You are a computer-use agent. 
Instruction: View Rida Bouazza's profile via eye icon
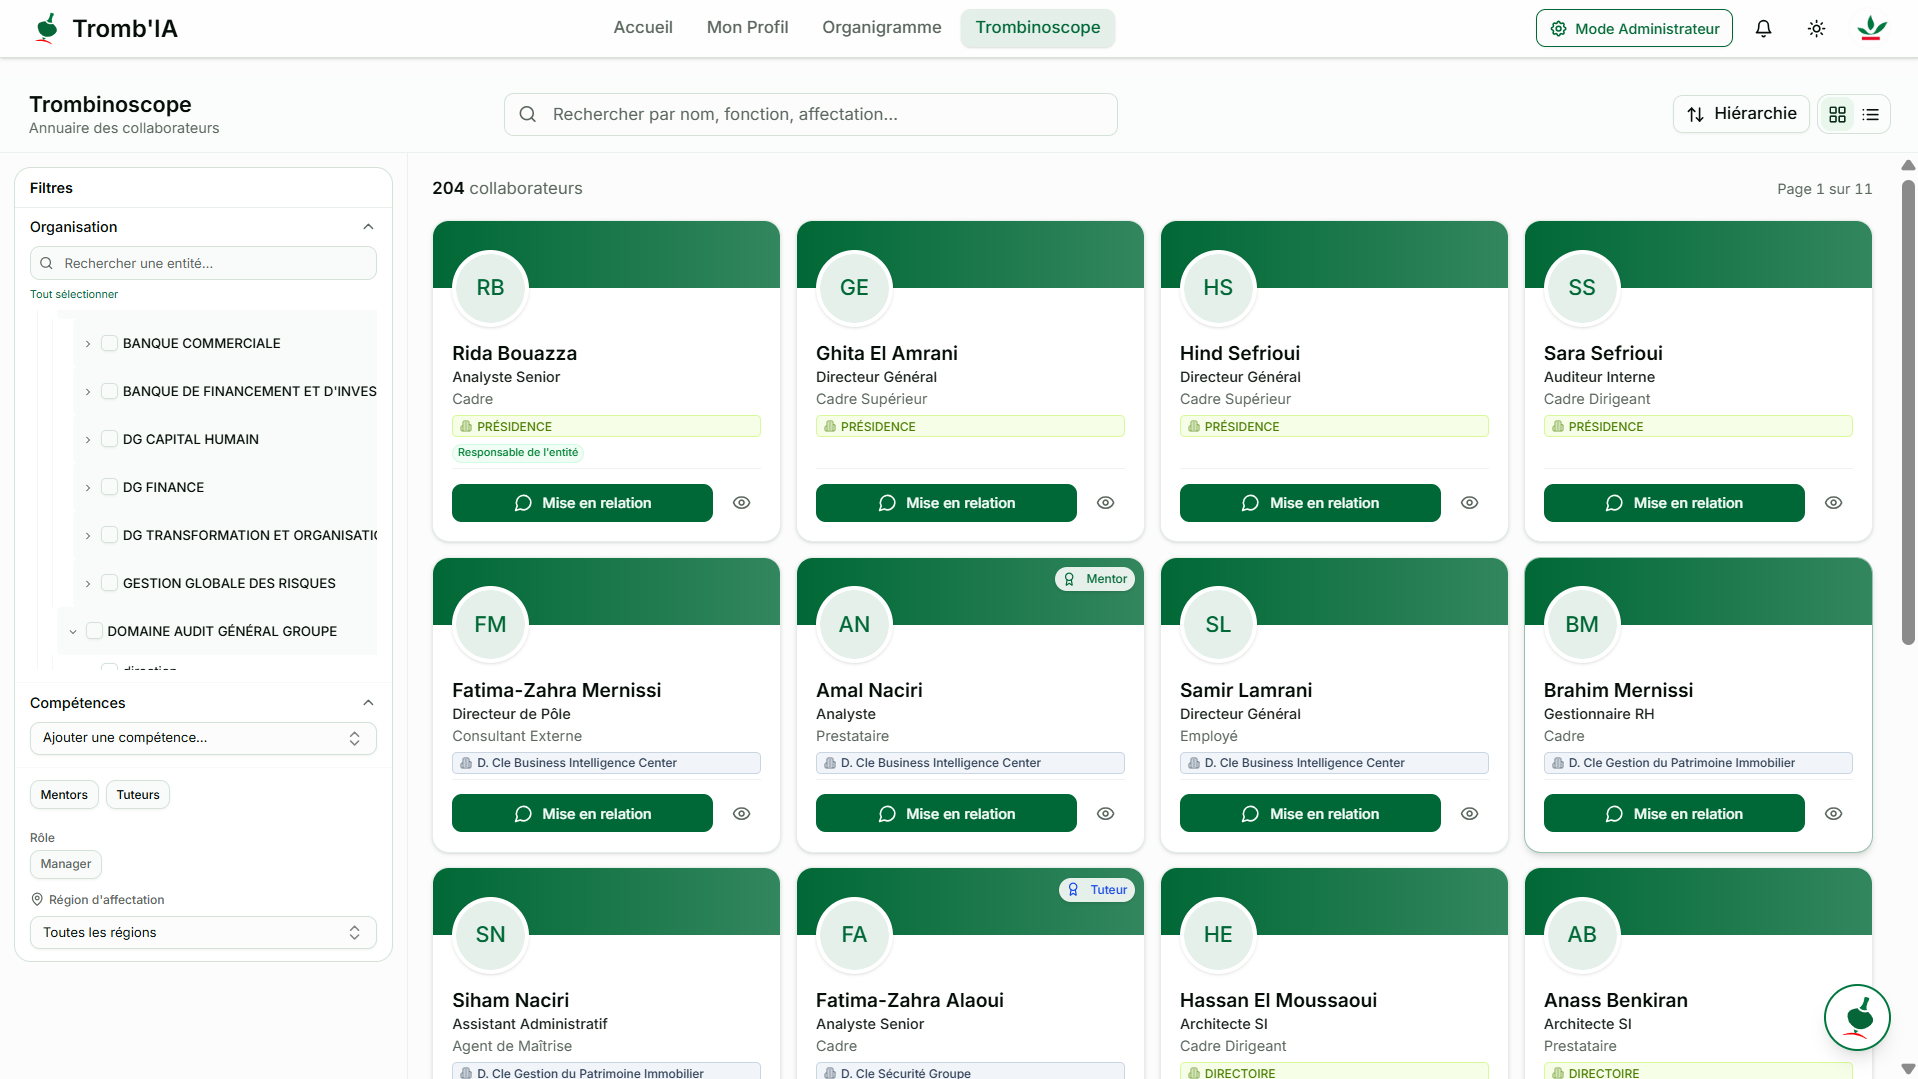pos(741,503)
